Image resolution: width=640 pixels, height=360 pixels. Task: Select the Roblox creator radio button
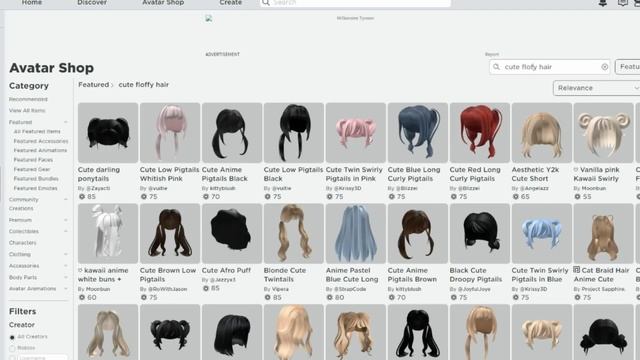[x=12, y=348]
